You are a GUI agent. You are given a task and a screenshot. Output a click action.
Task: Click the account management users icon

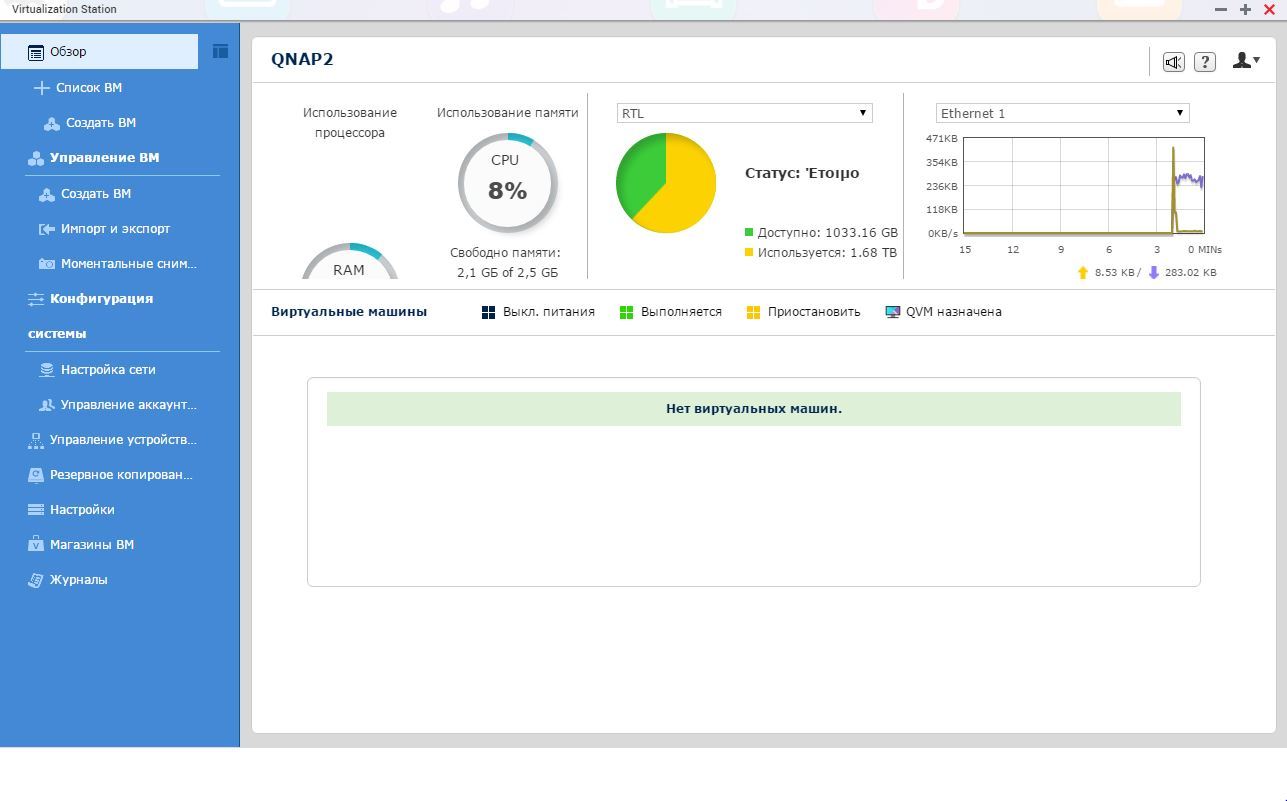tap(47, 405)
